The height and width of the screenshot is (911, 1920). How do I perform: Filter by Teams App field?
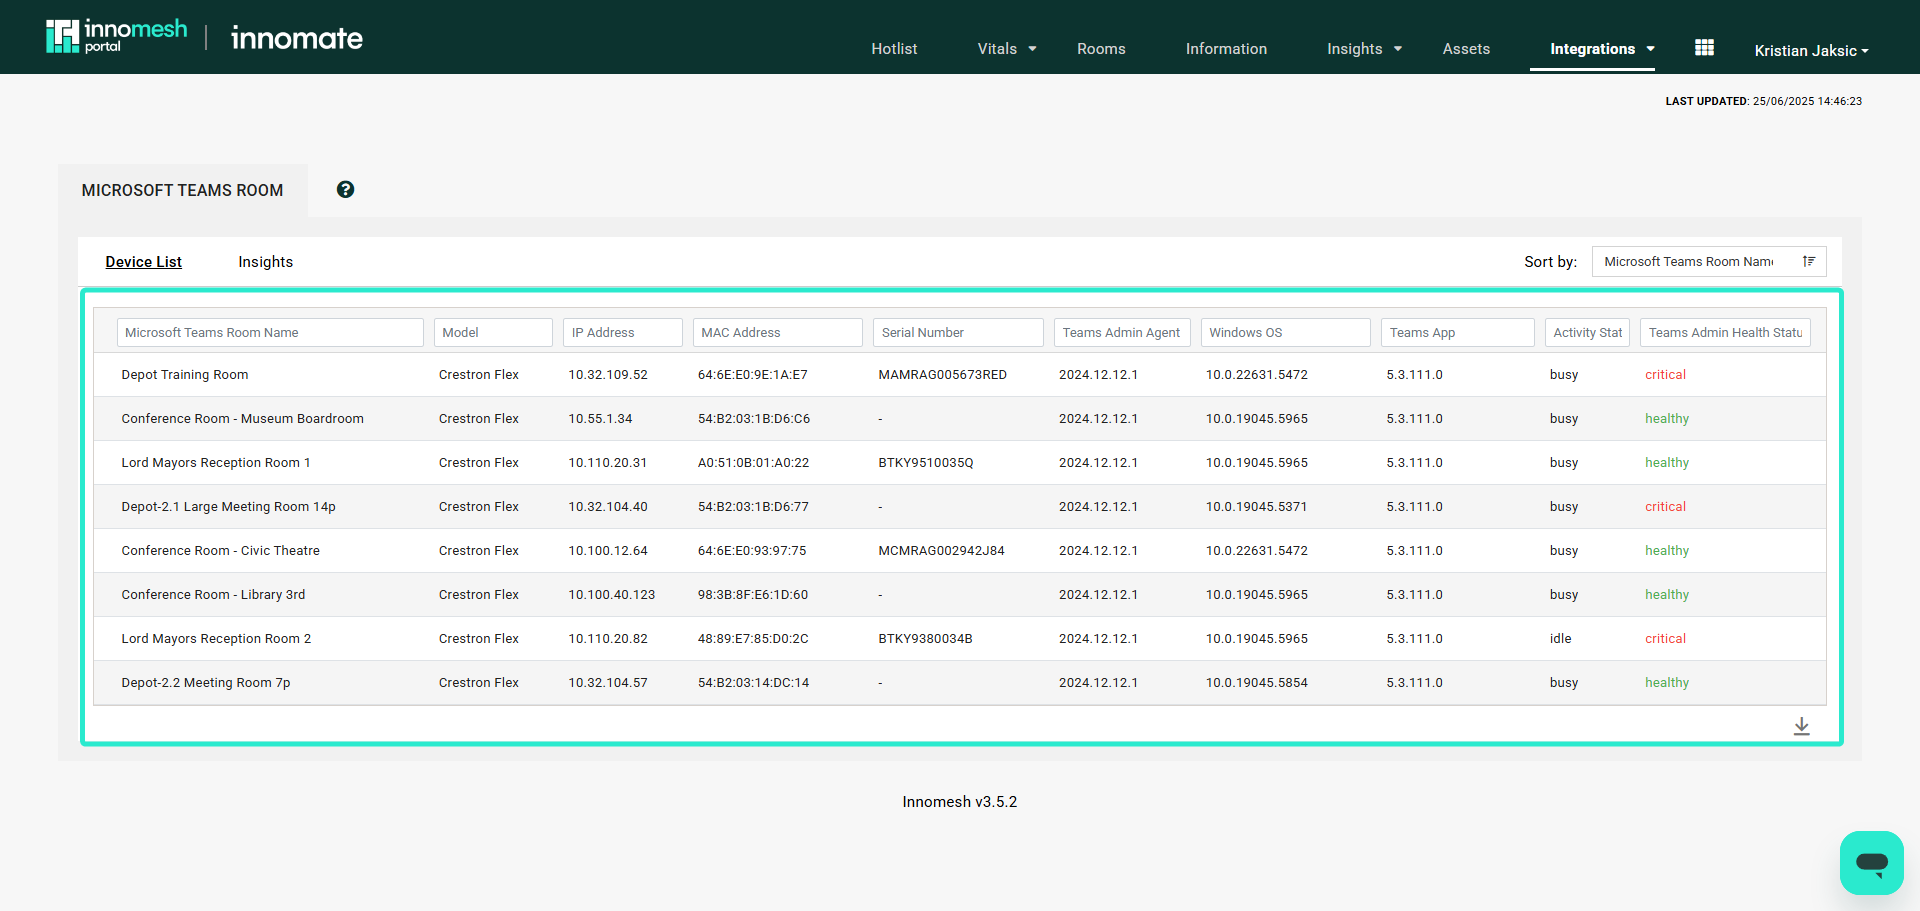pos(1458,333)
